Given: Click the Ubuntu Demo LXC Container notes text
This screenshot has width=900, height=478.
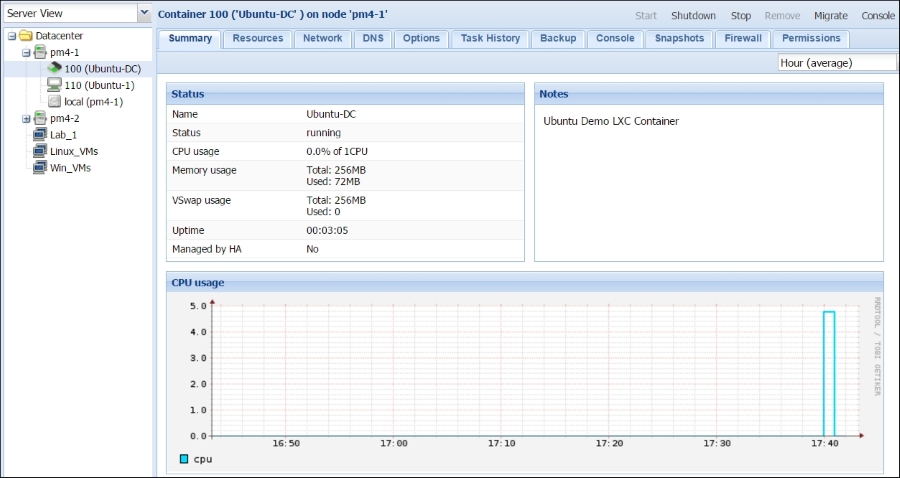Looking at the screenshot, I should 611,122.
